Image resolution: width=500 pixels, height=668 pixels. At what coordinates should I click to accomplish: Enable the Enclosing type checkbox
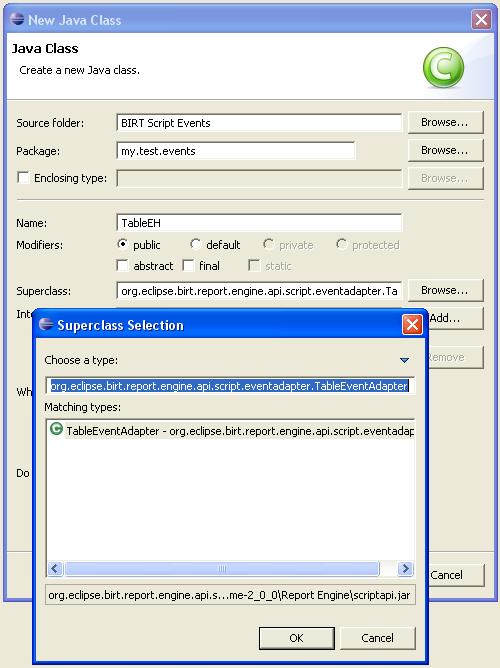click(x=23, y=177)
